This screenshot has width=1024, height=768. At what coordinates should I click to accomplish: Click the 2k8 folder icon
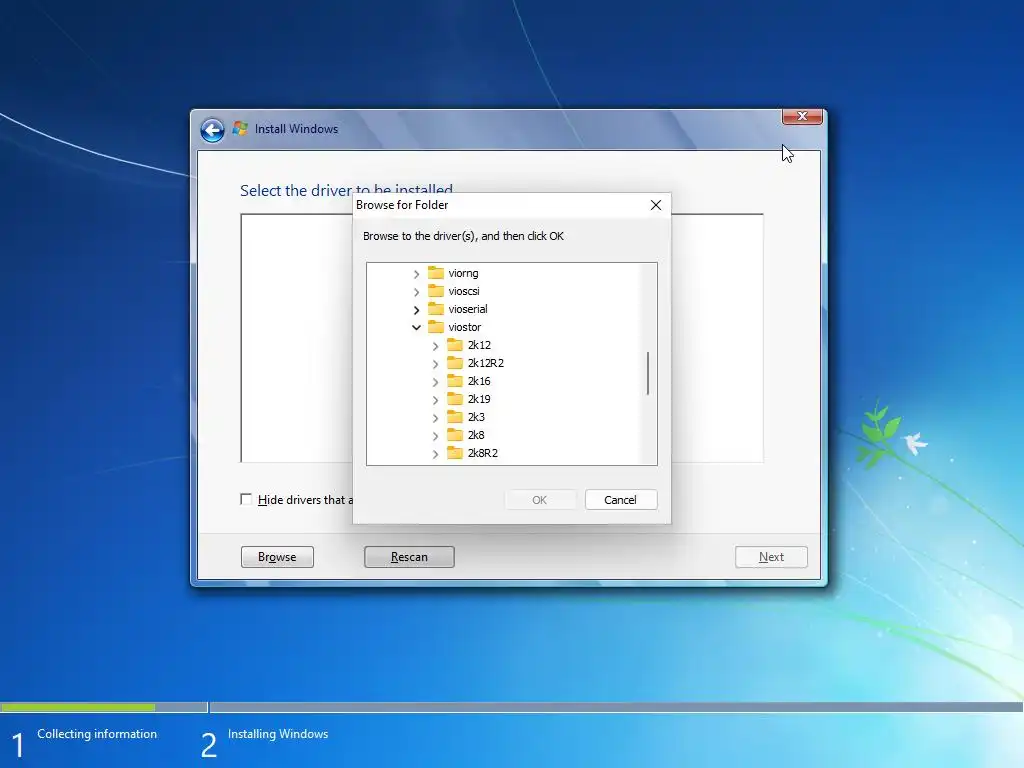pyautogui.click(x=455, y=434)
